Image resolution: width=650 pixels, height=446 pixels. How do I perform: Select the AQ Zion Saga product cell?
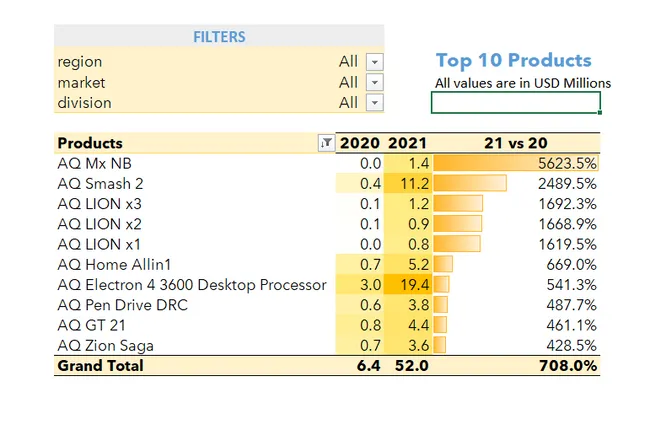[x=195, y=345]
